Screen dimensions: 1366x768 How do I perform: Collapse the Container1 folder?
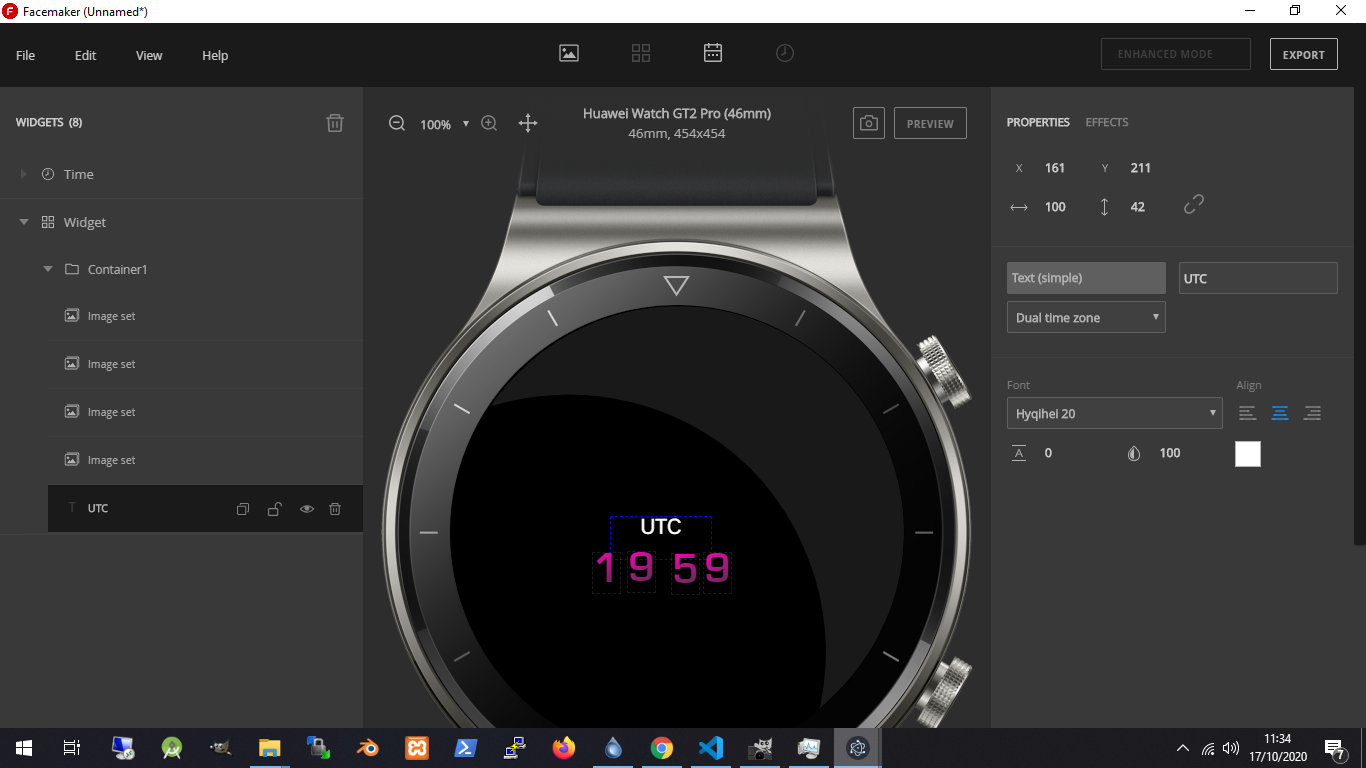point(47,269)
